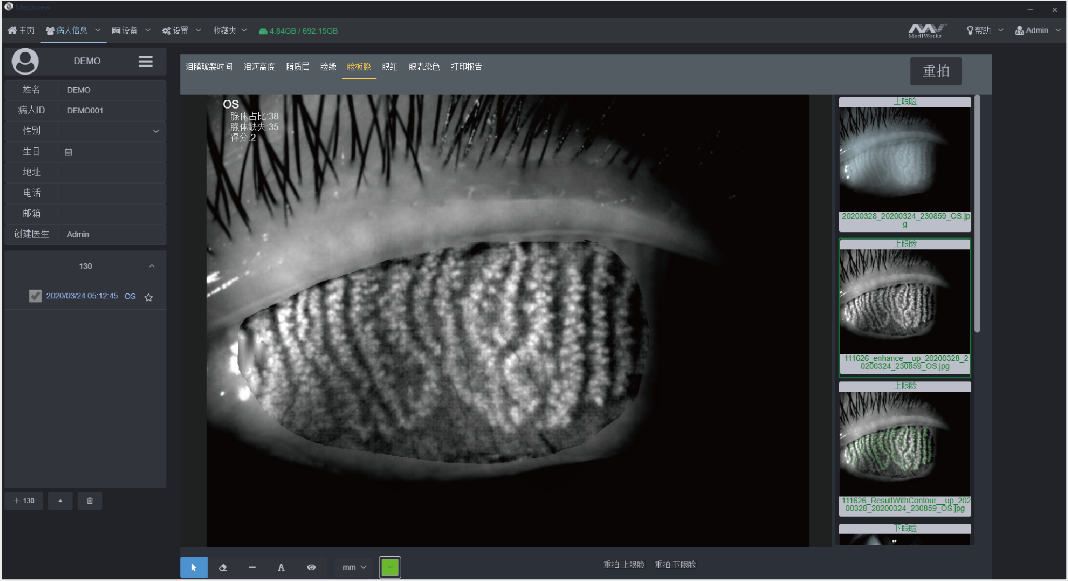Expand the settings menu chevron
1068x581 pixels.
pyautogui.click(x=198, y=30)
